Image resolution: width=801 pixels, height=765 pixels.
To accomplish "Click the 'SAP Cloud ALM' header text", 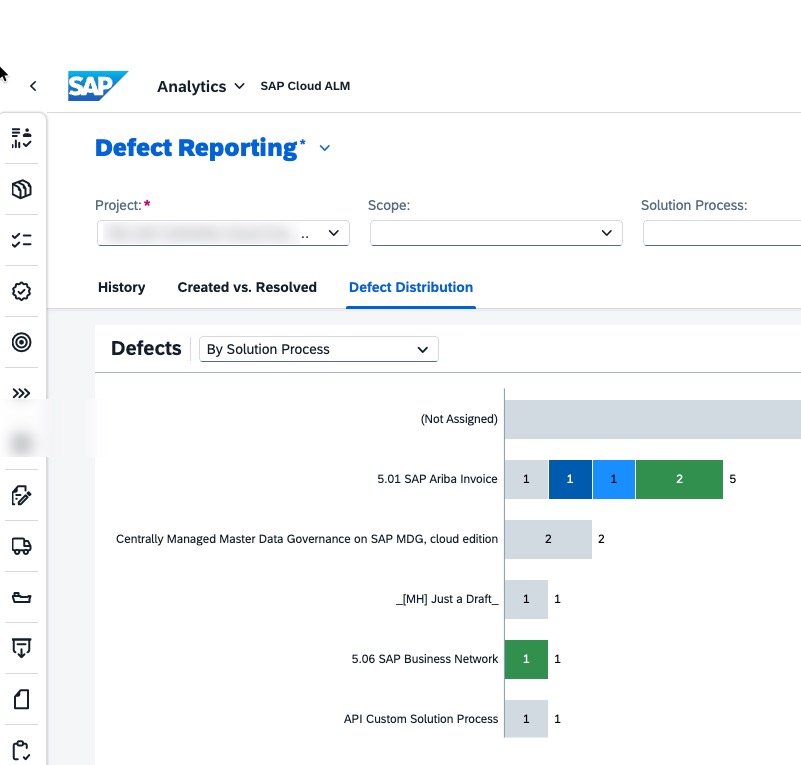I will 305,86.
